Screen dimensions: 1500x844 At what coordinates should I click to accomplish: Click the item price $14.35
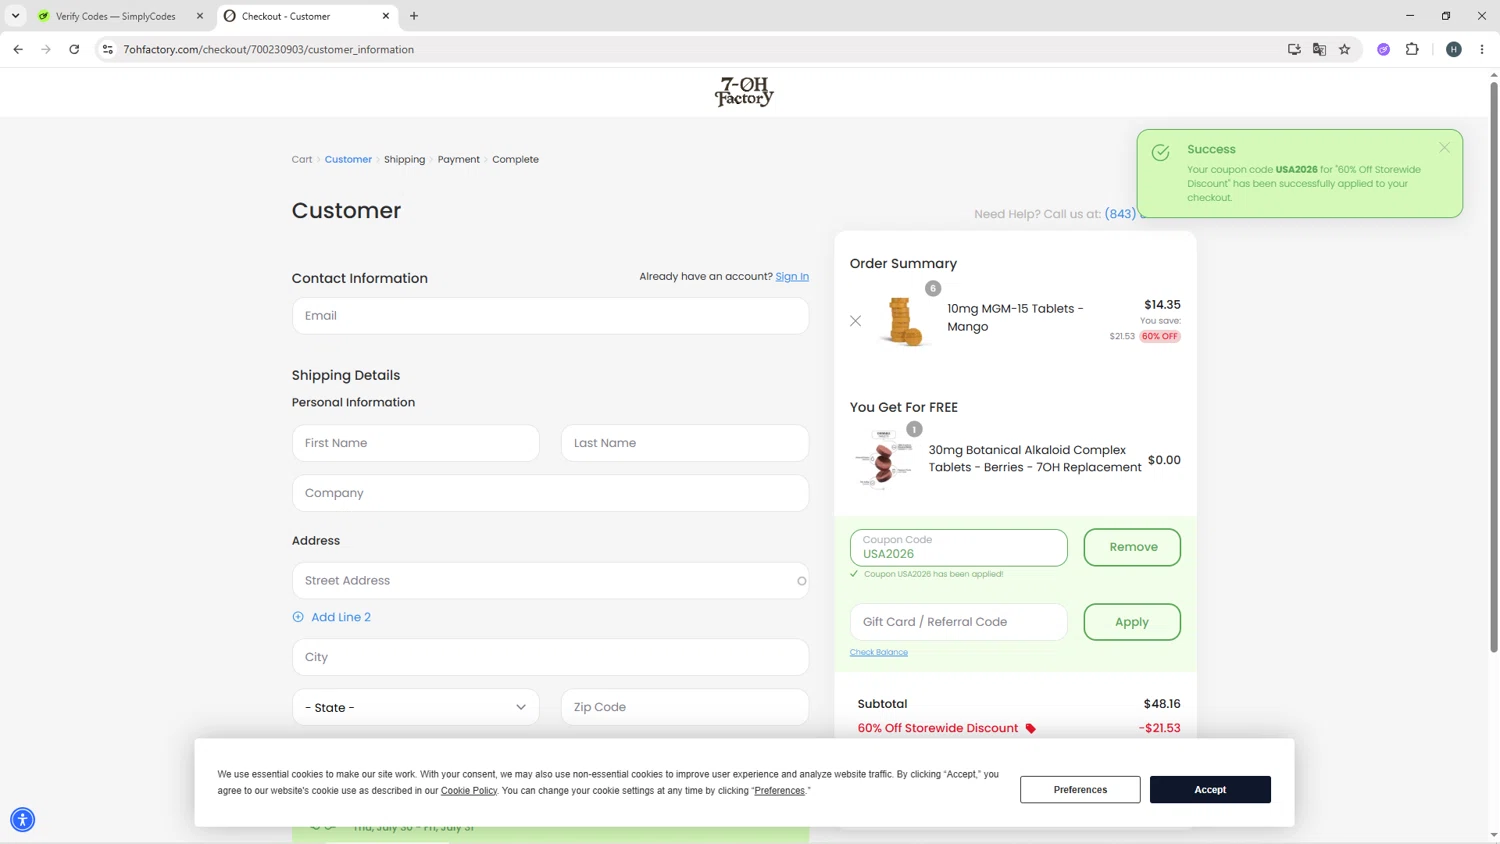tap(1162, 305)
